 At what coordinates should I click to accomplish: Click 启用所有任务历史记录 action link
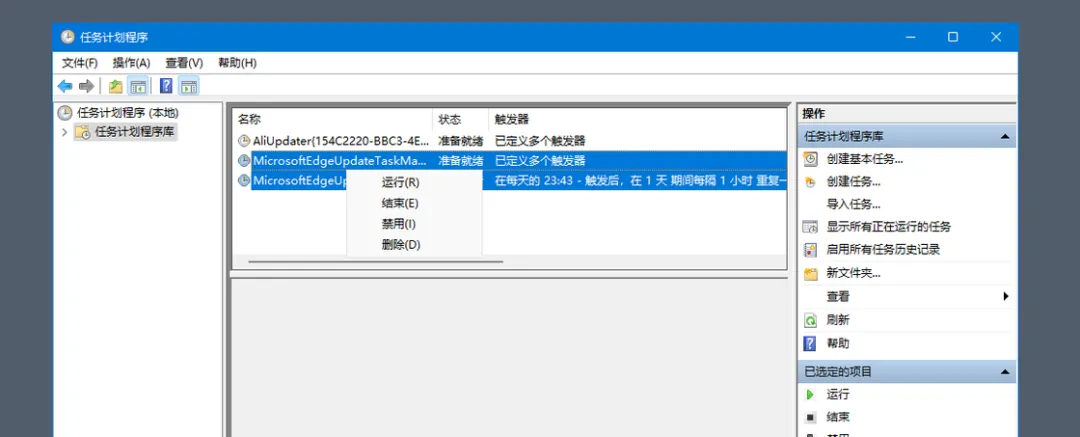[x=883, y=250]
